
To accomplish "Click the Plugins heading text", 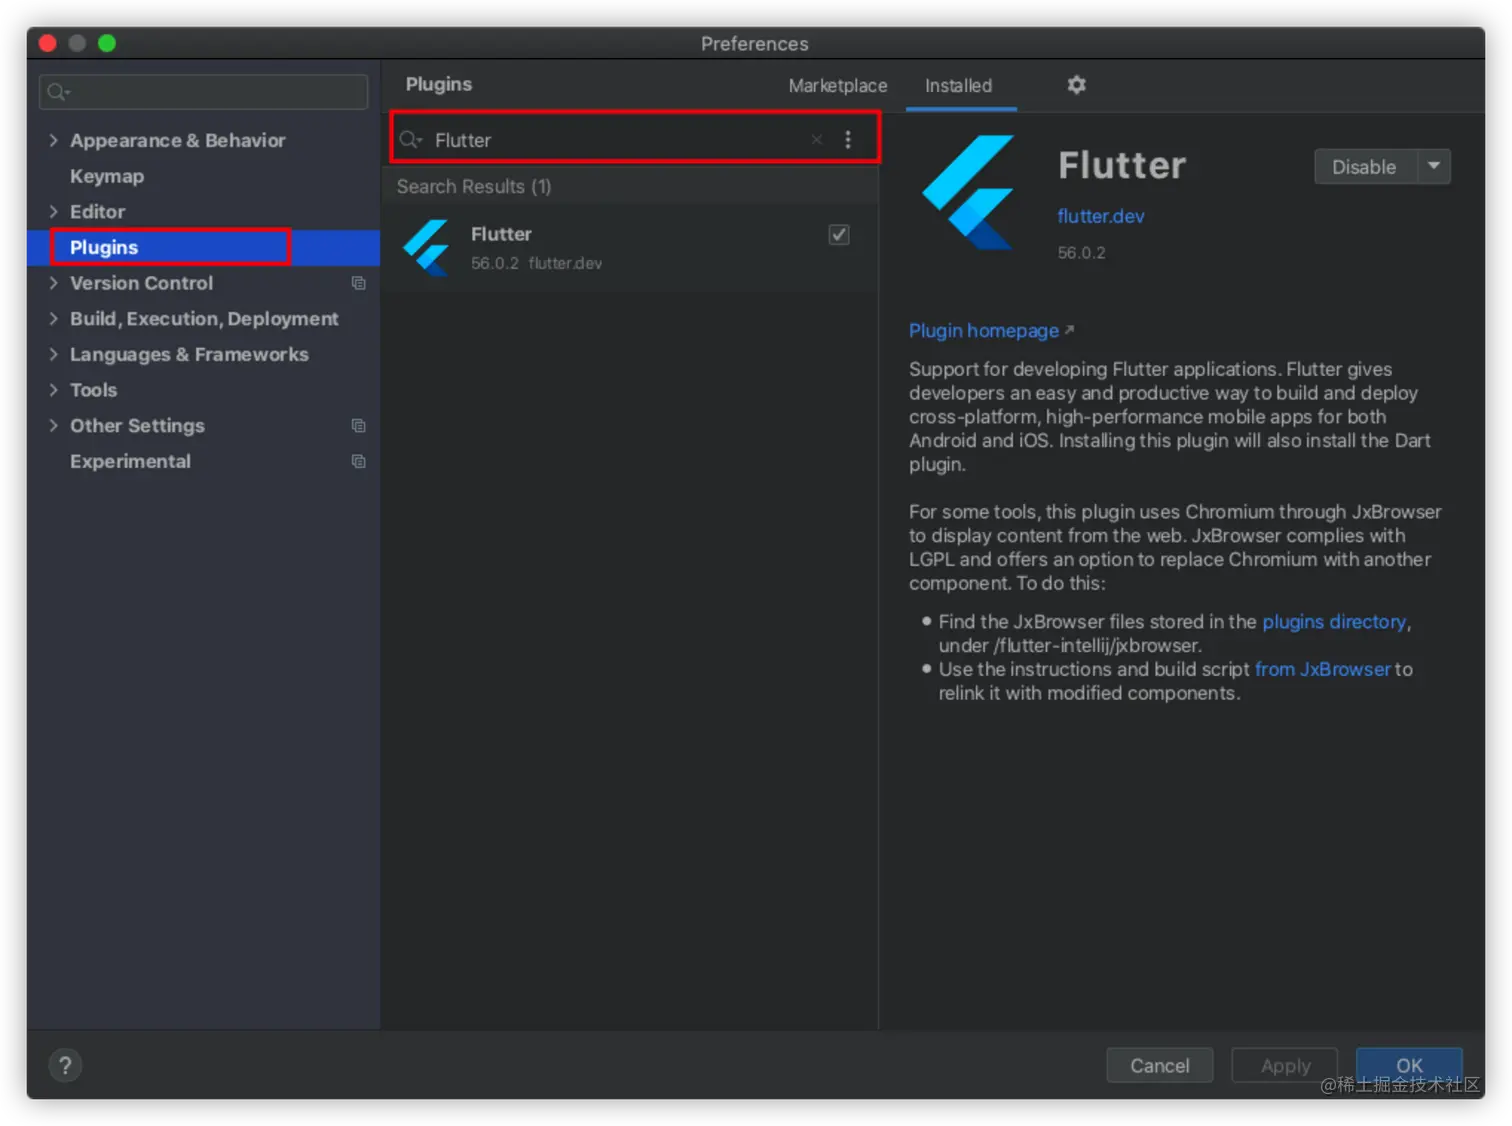I will coord(439,85).
